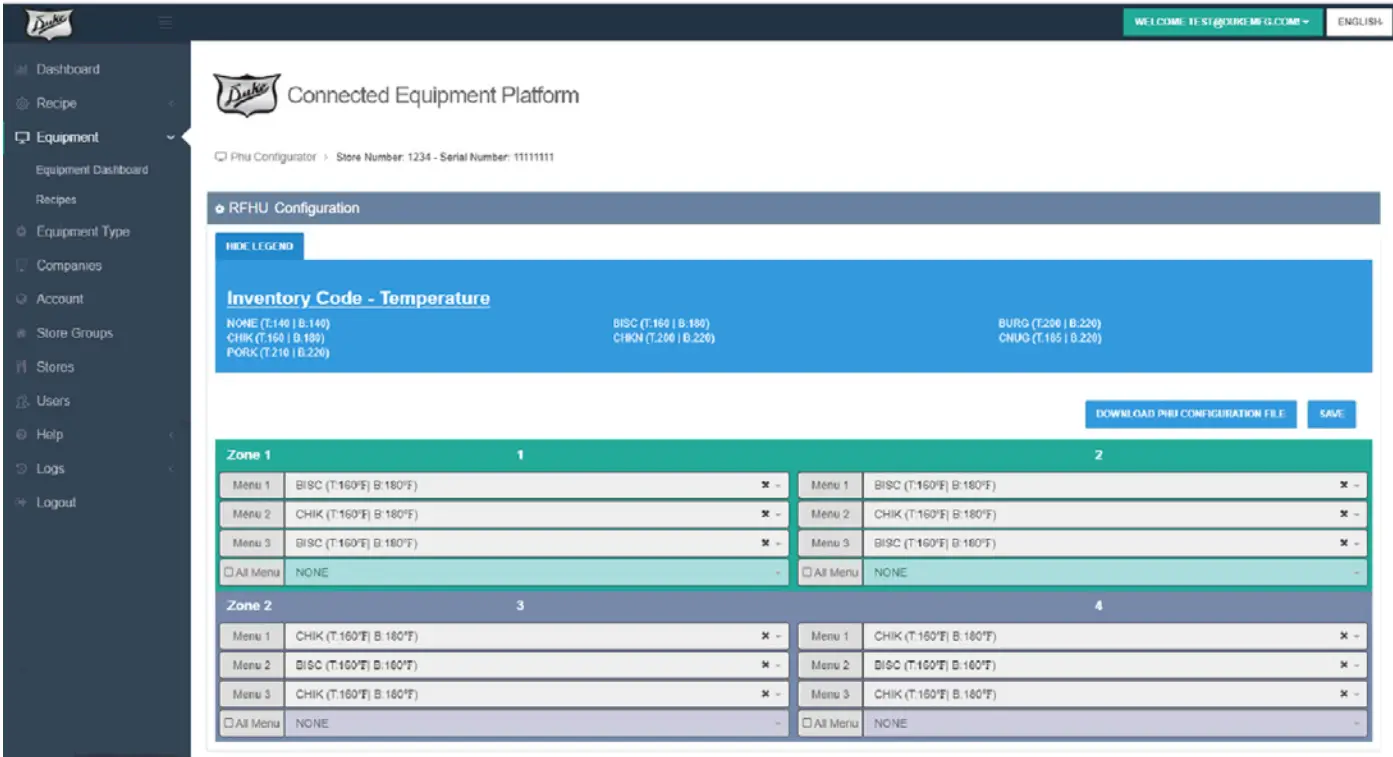This screenshot has width=1393, height=757.
Task: Click the Logs icon in the sidebar
Action: [21, 469]
